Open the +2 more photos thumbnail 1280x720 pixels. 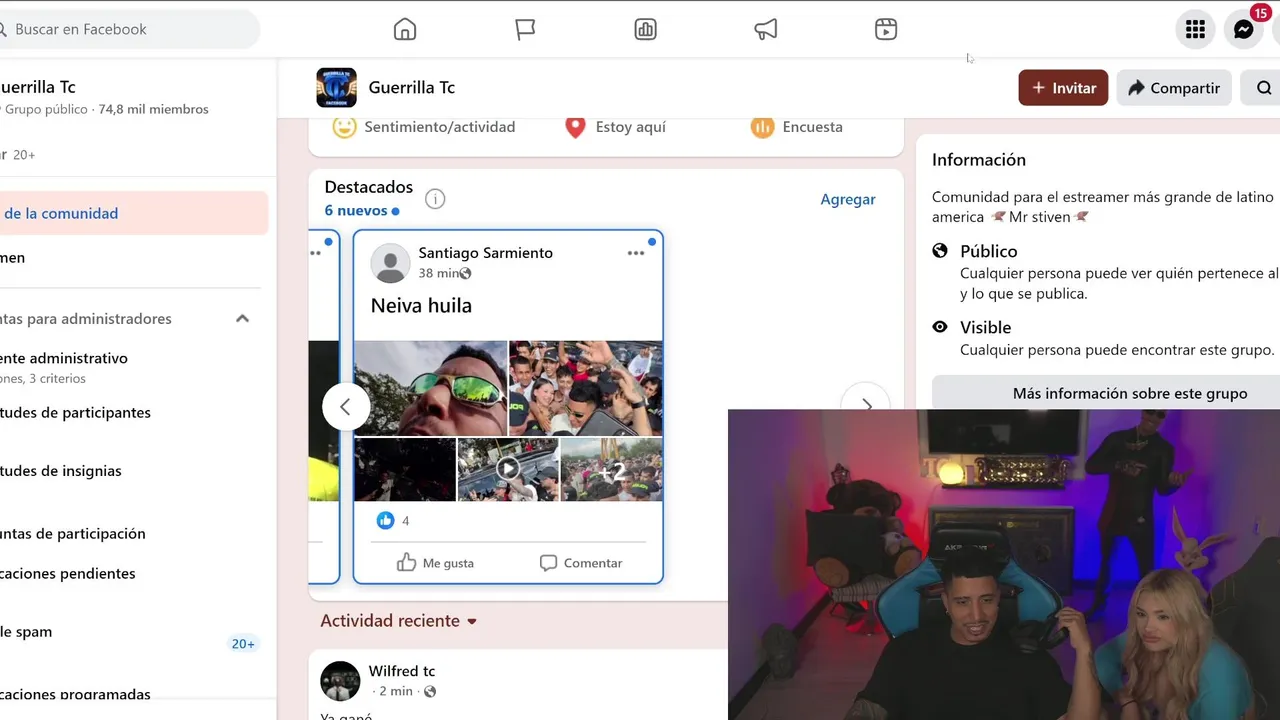click(611, 469)
